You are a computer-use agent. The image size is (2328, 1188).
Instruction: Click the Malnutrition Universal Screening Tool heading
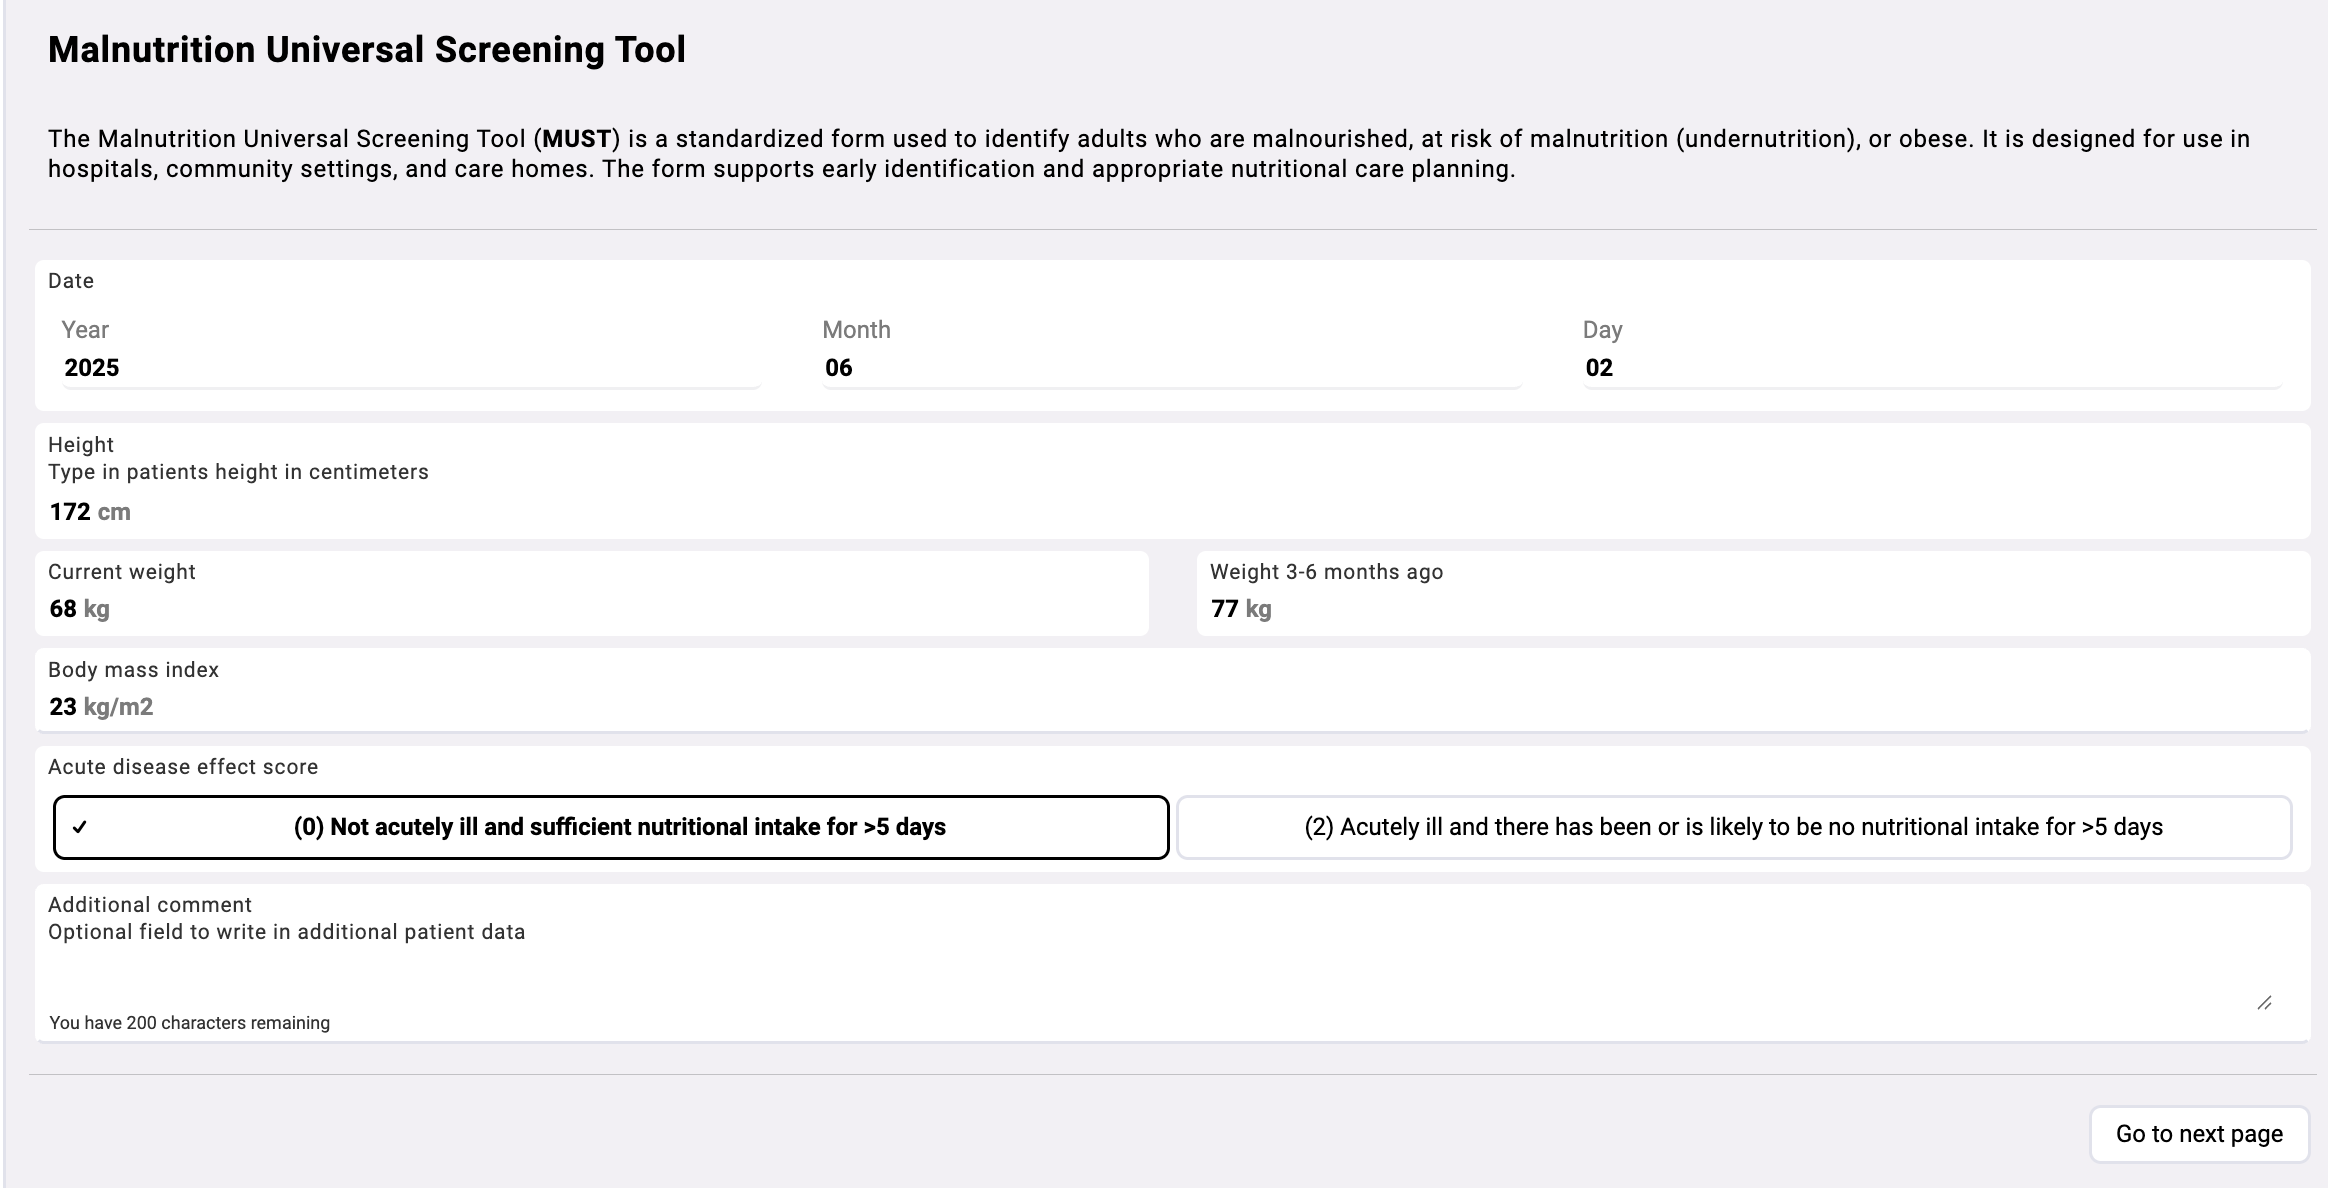[x=367, y=50]
